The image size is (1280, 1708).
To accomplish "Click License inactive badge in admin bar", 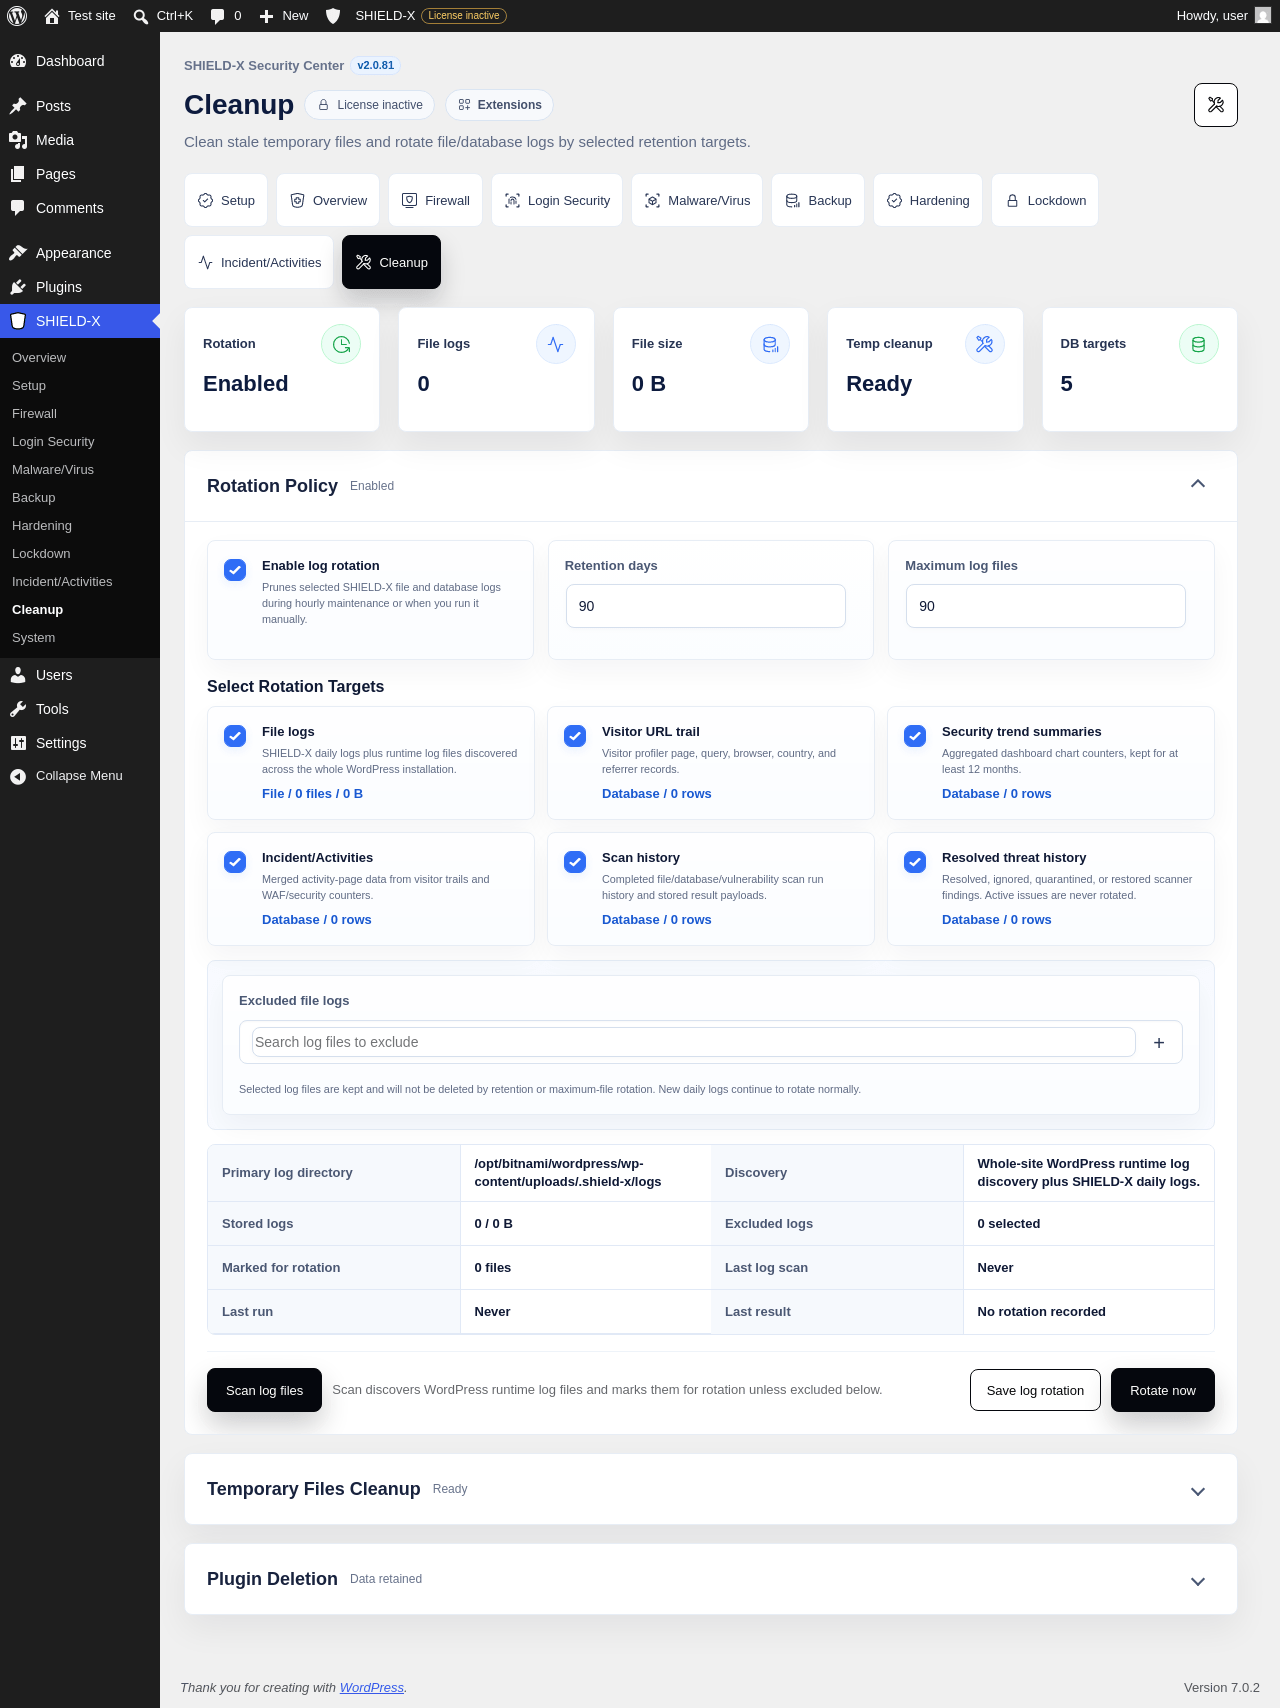I will click(464, 16).
